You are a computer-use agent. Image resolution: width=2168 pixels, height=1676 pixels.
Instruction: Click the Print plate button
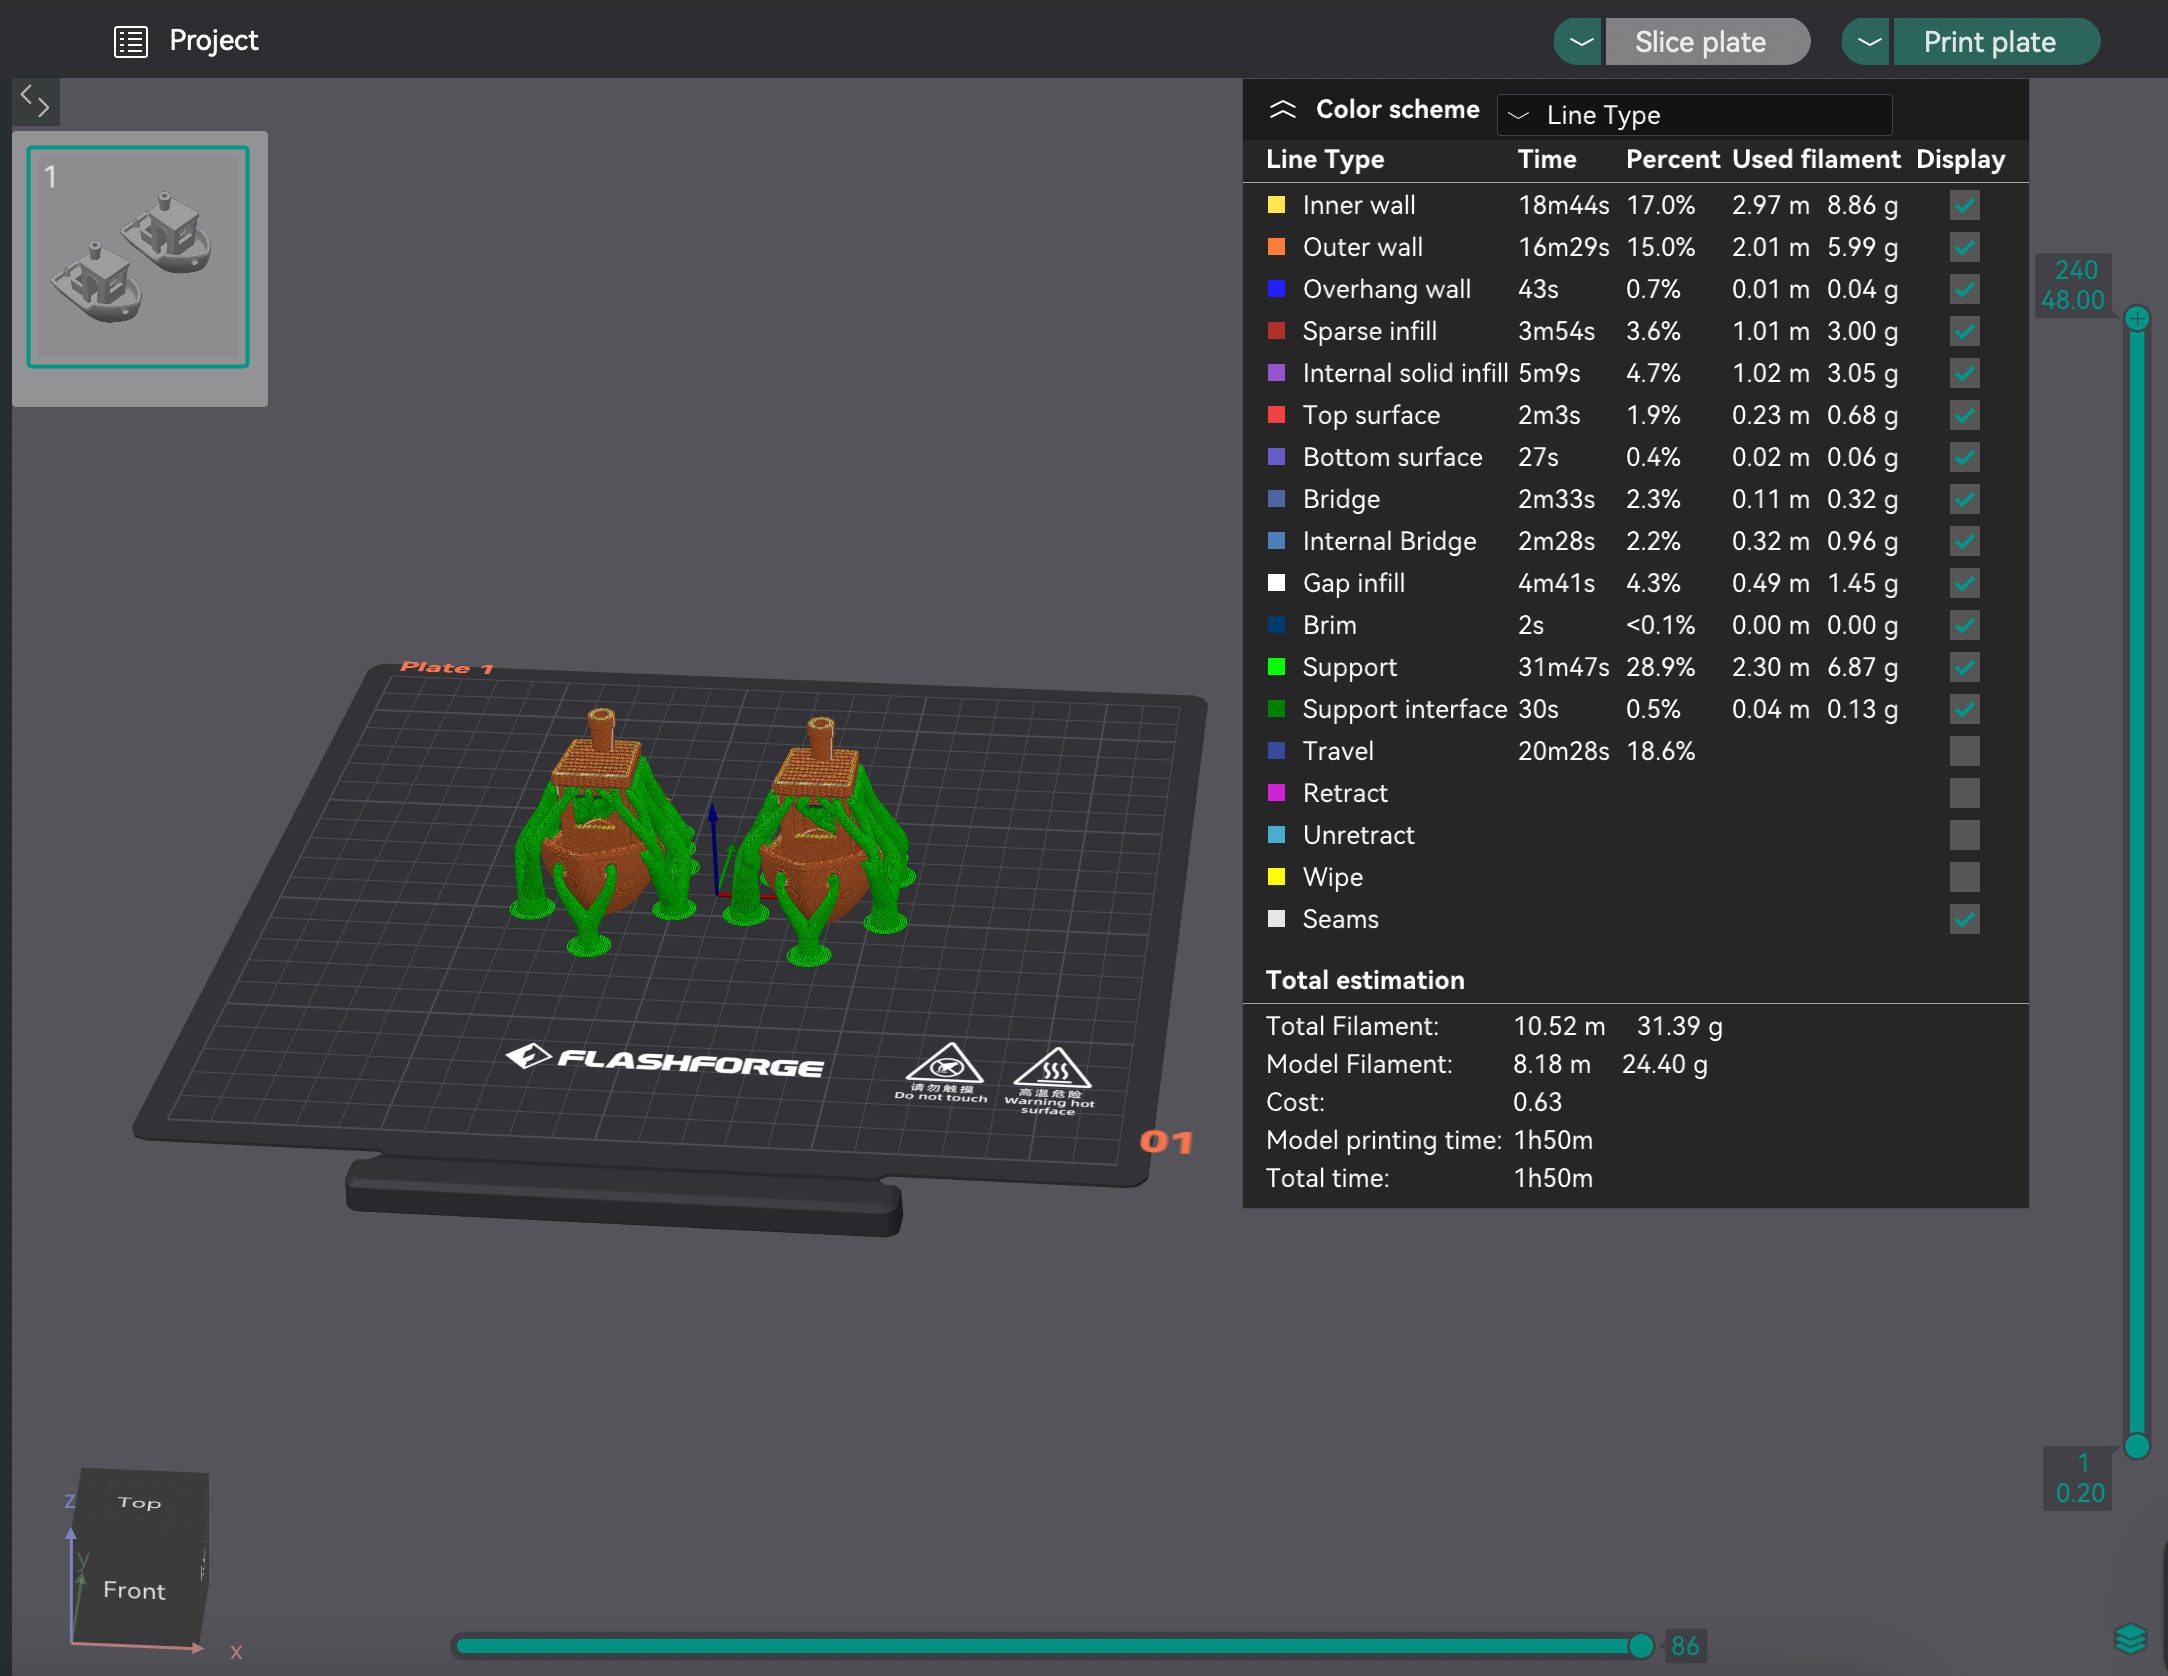[1996, 42]
